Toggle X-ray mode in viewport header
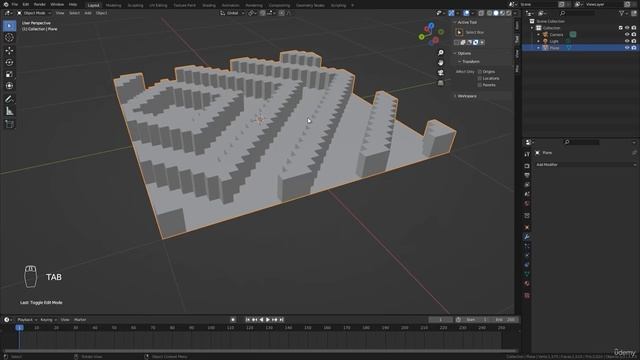This screenshot has width=640, height=360. [481, 13]
